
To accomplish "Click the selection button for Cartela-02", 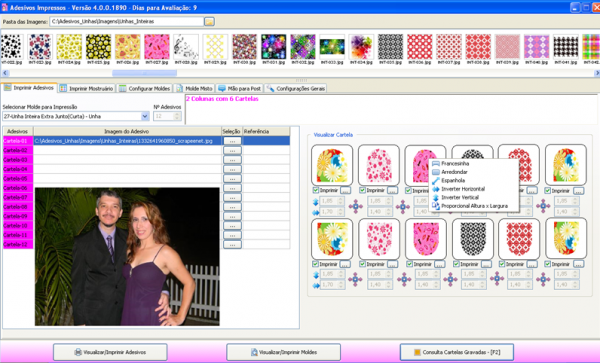I will [x=232, y=150].
